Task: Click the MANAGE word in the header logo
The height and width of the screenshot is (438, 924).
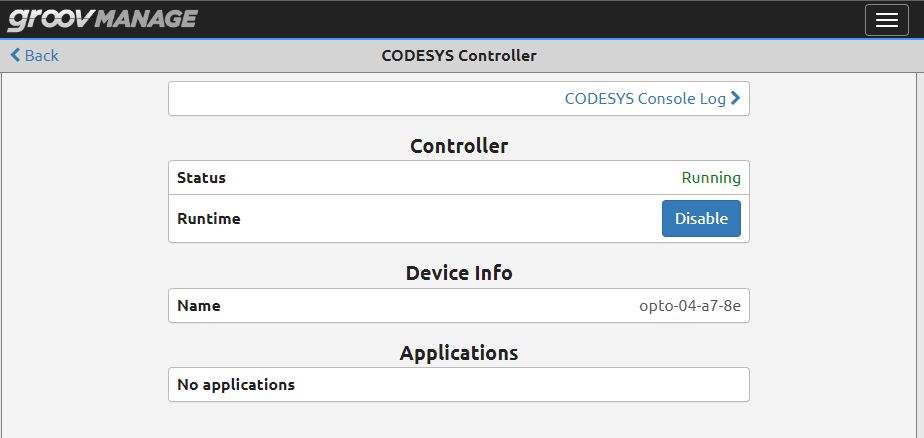Action: [x=146, y=19]
